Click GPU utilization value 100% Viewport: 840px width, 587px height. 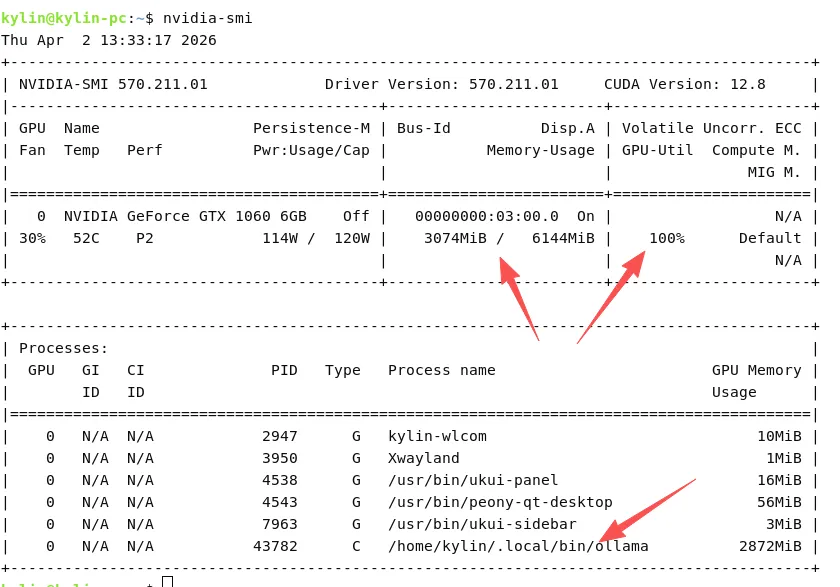667,238
